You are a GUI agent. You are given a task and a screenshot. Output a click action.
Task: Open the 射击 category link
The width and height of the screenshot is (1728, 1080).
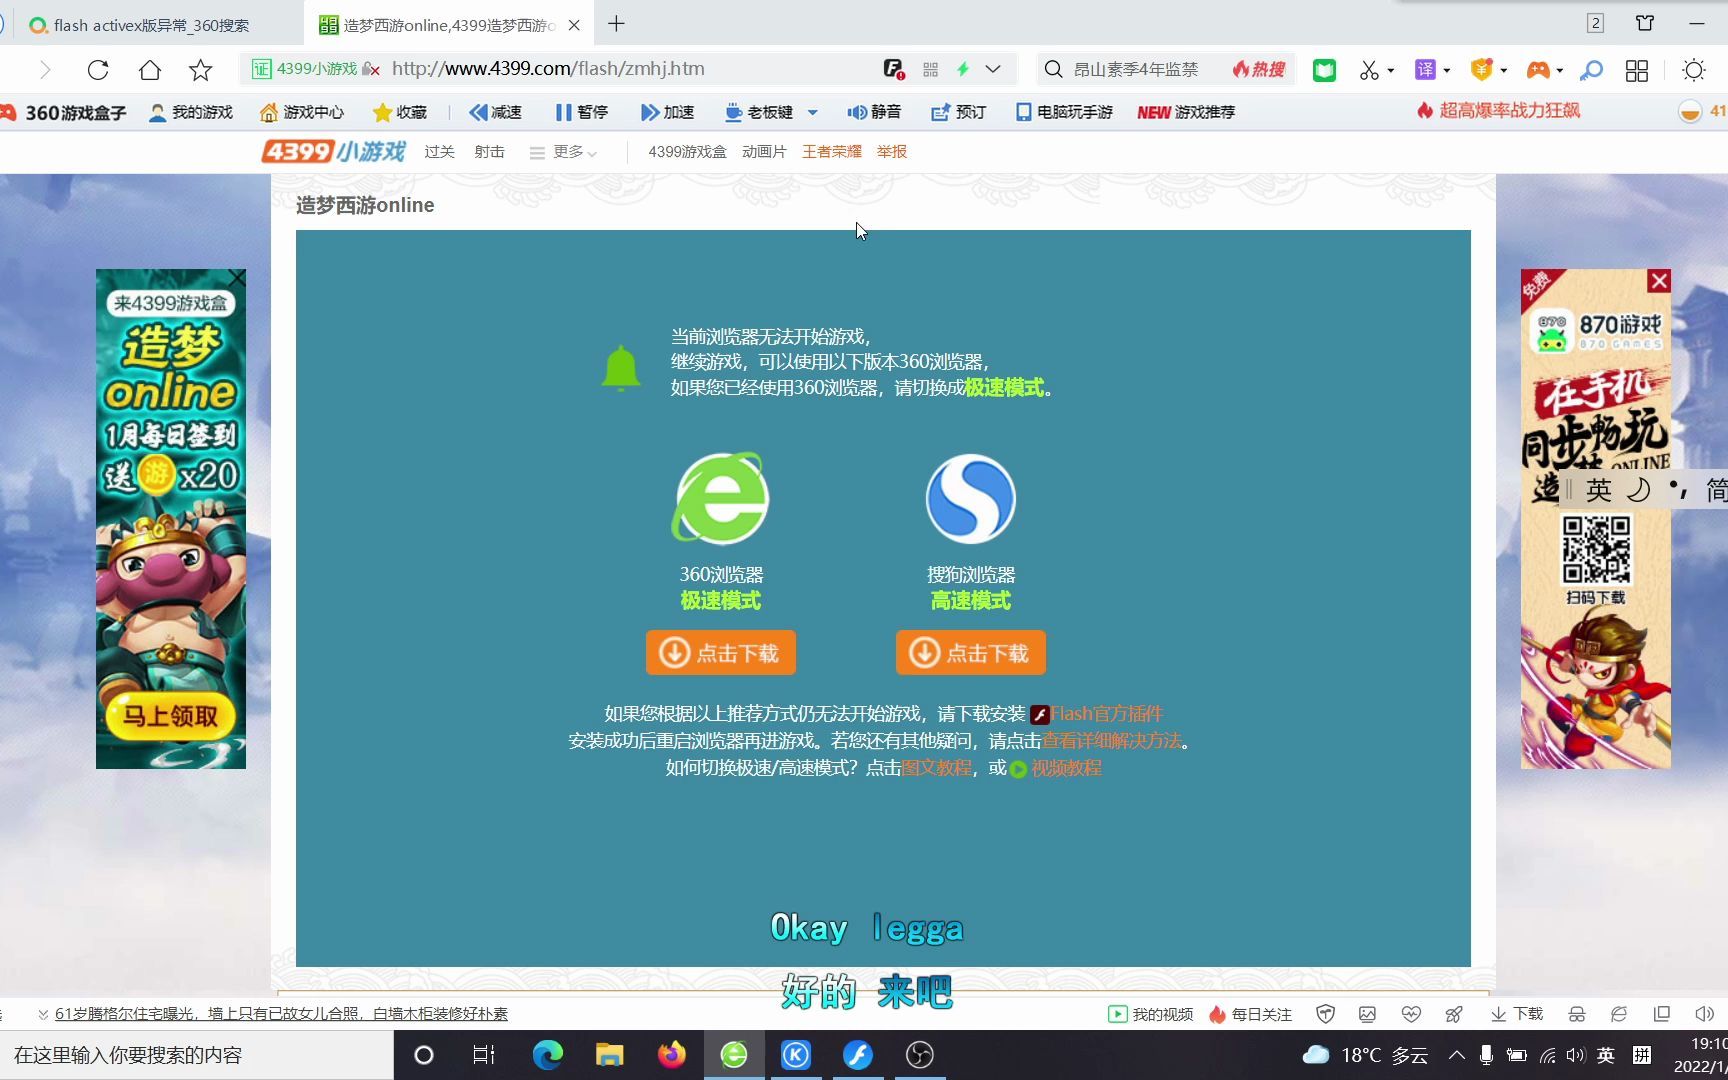489,152
